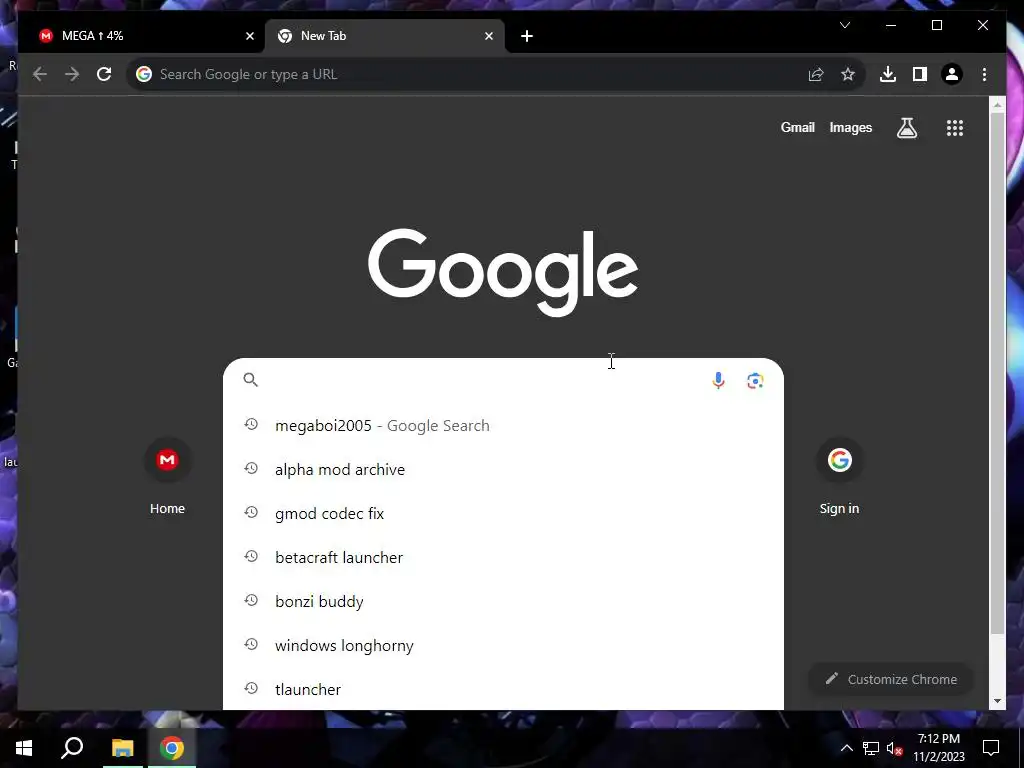Select suggestion betacraft launcher
Screen dimensions: 1024x768
click(503, 557)
